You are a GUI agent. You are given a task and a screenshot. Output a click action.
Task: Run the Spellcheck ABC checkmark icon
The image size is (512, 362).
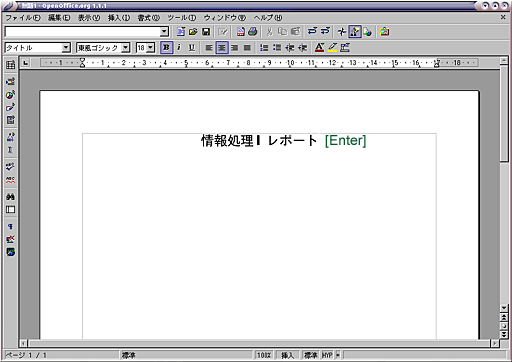coord(10,166)
